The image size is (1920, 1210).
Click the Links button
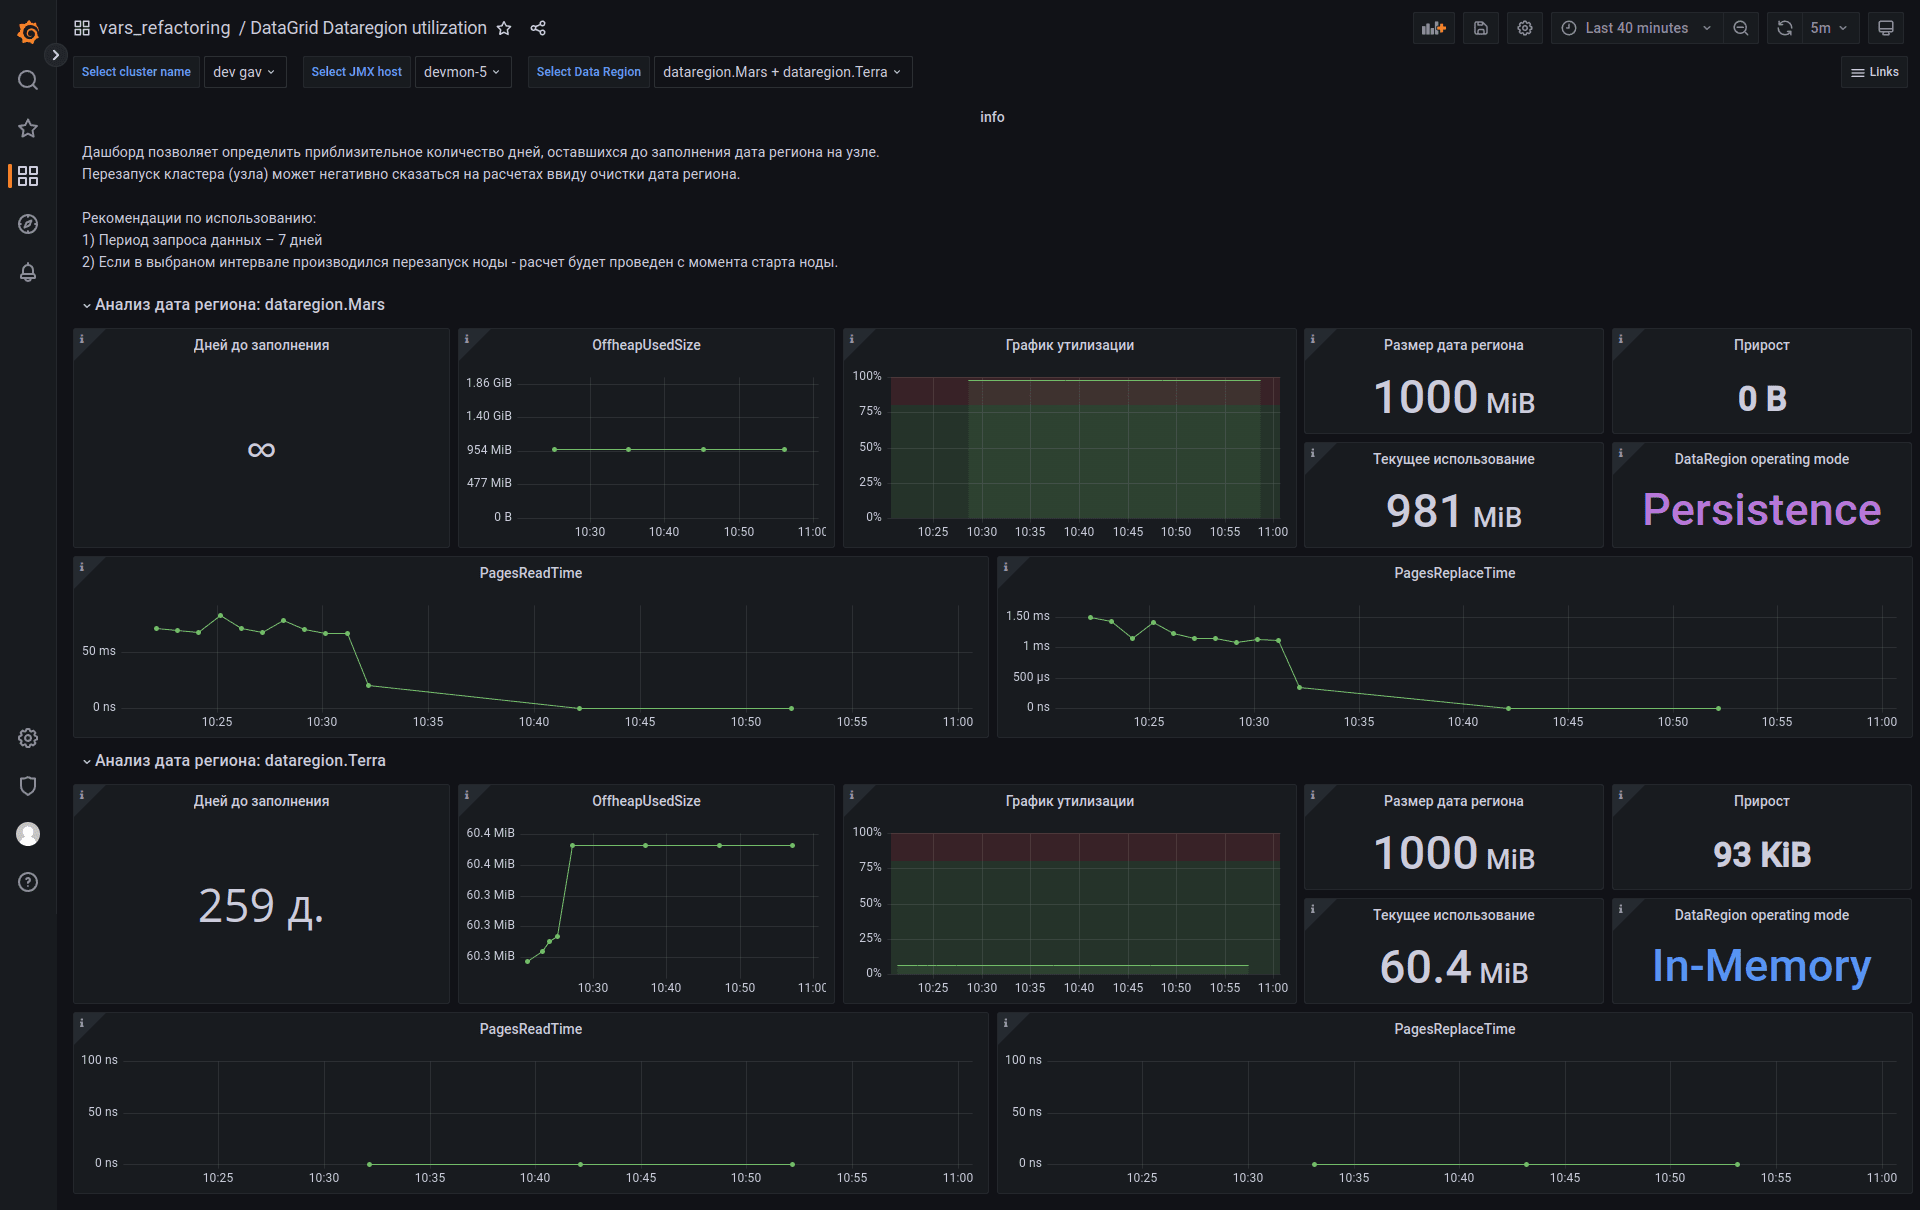(1874, 72)
